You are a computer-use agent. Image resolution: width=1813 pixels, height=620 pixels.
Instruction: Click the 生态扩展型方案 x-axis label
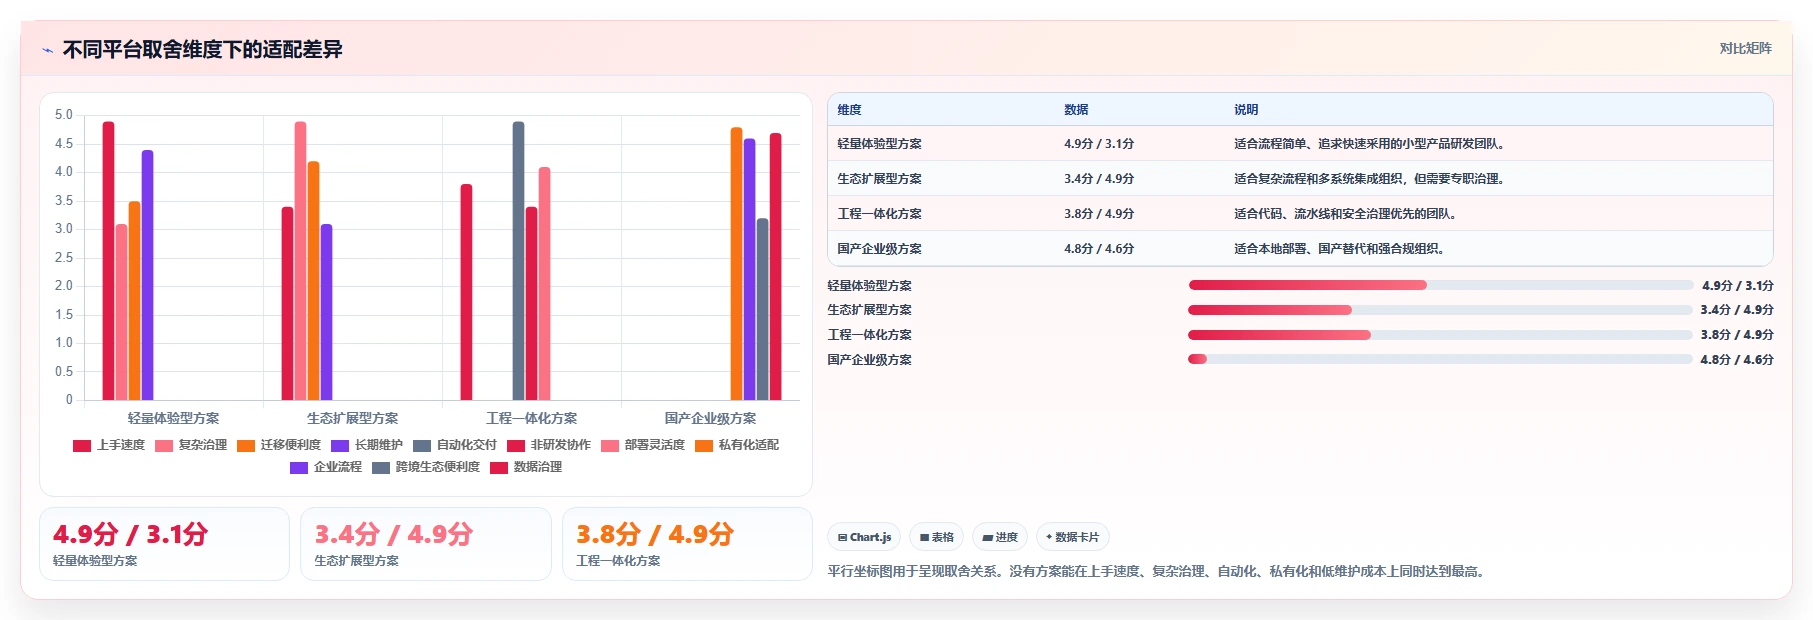pyautogui.click(x=352, y=418)
